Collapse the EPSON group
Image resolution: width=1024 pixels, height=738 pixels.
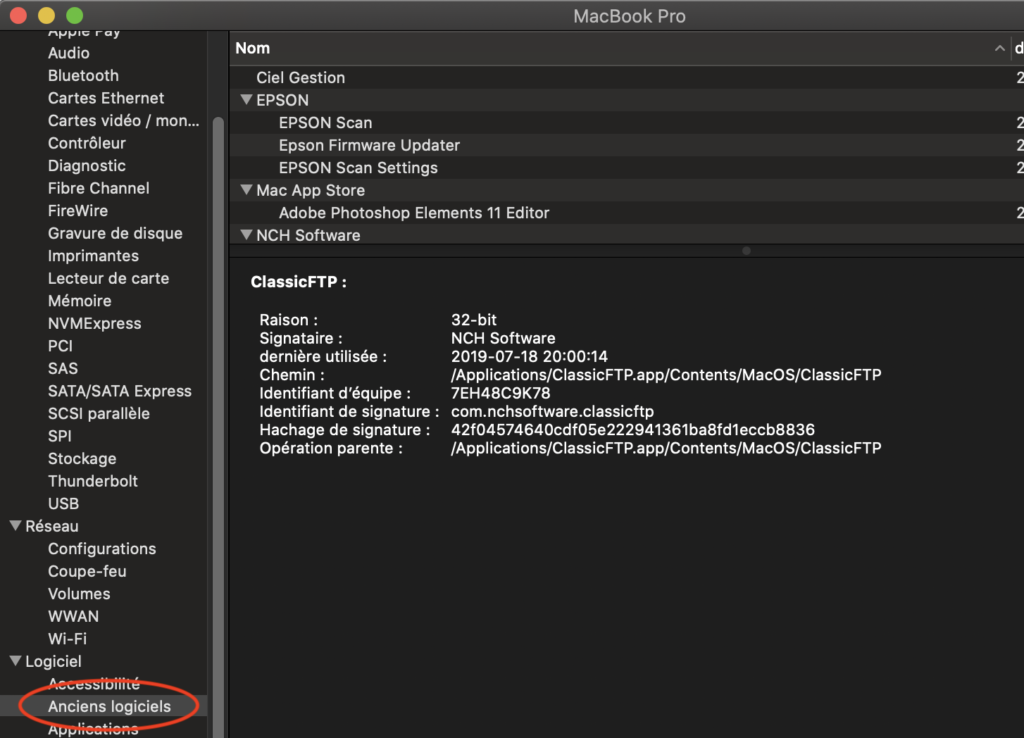[246, 100]
